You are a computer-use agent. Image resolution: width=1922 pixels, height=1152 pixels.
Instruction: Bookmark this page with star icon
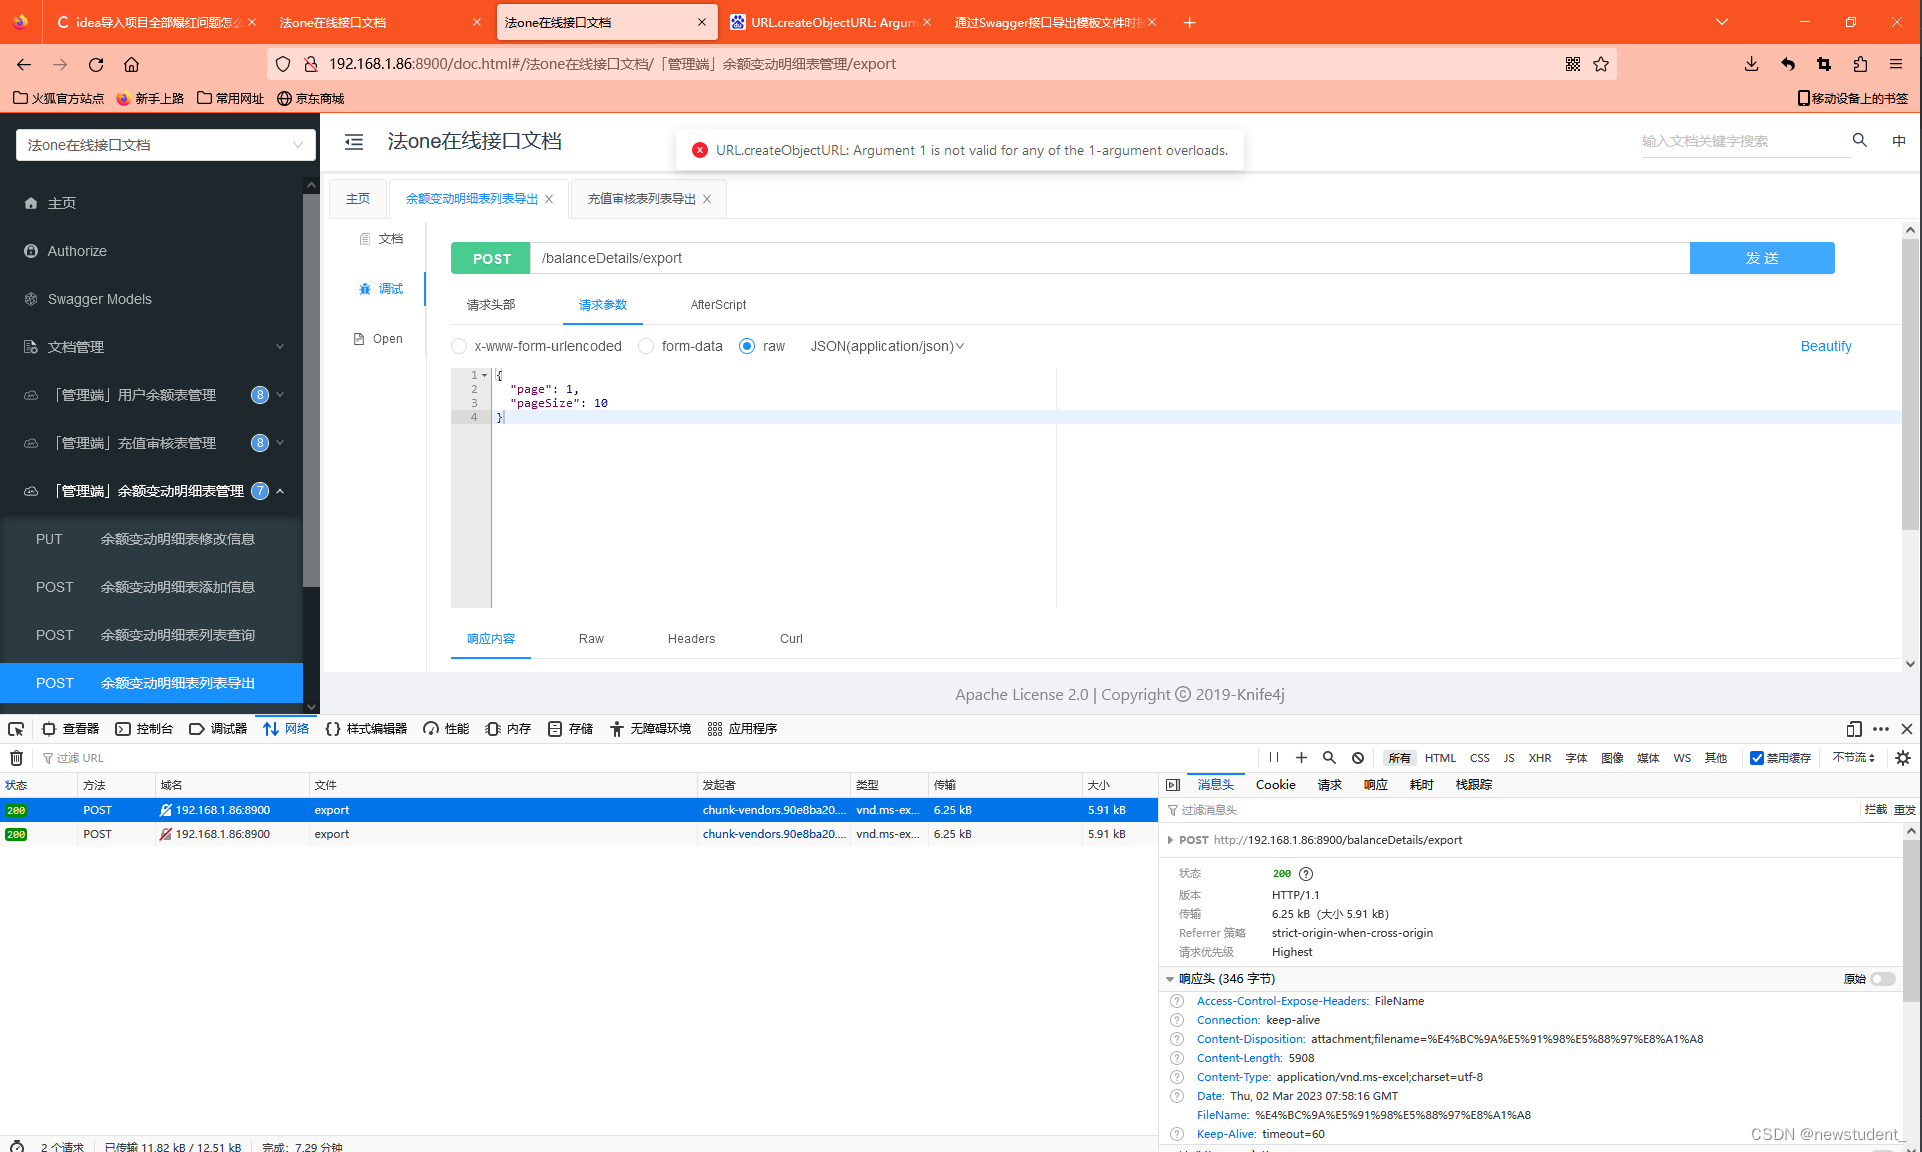click(x=1601, y=64)
